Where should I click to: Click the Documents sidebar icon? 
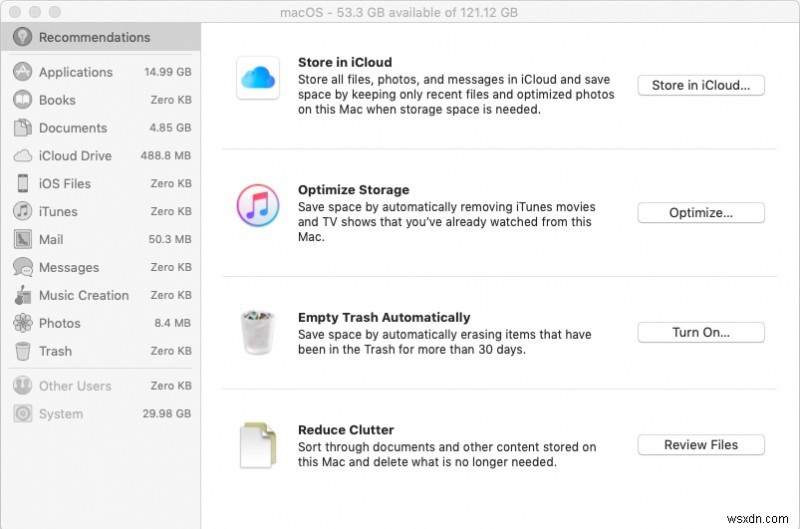pos(22,128)
